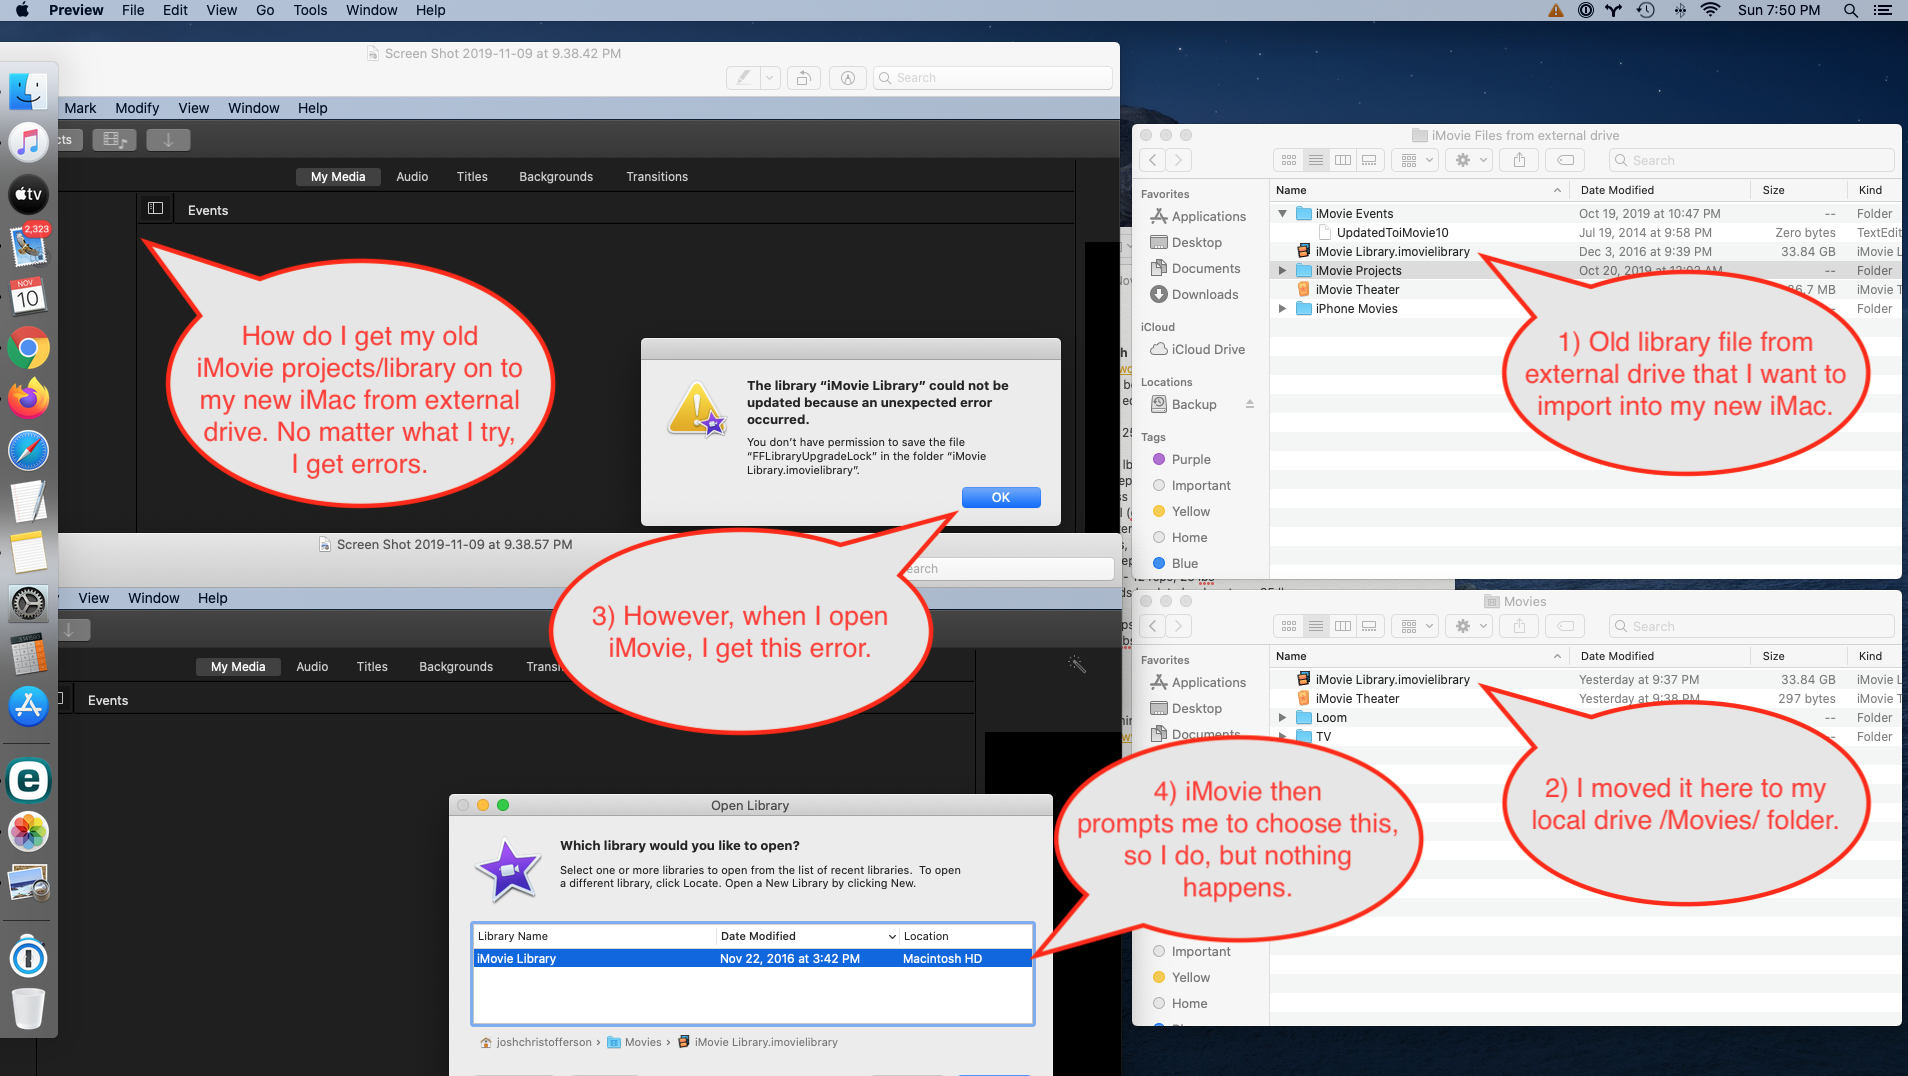
Task: Open the Calendar icon in the Dock
Action: [28, 296]
